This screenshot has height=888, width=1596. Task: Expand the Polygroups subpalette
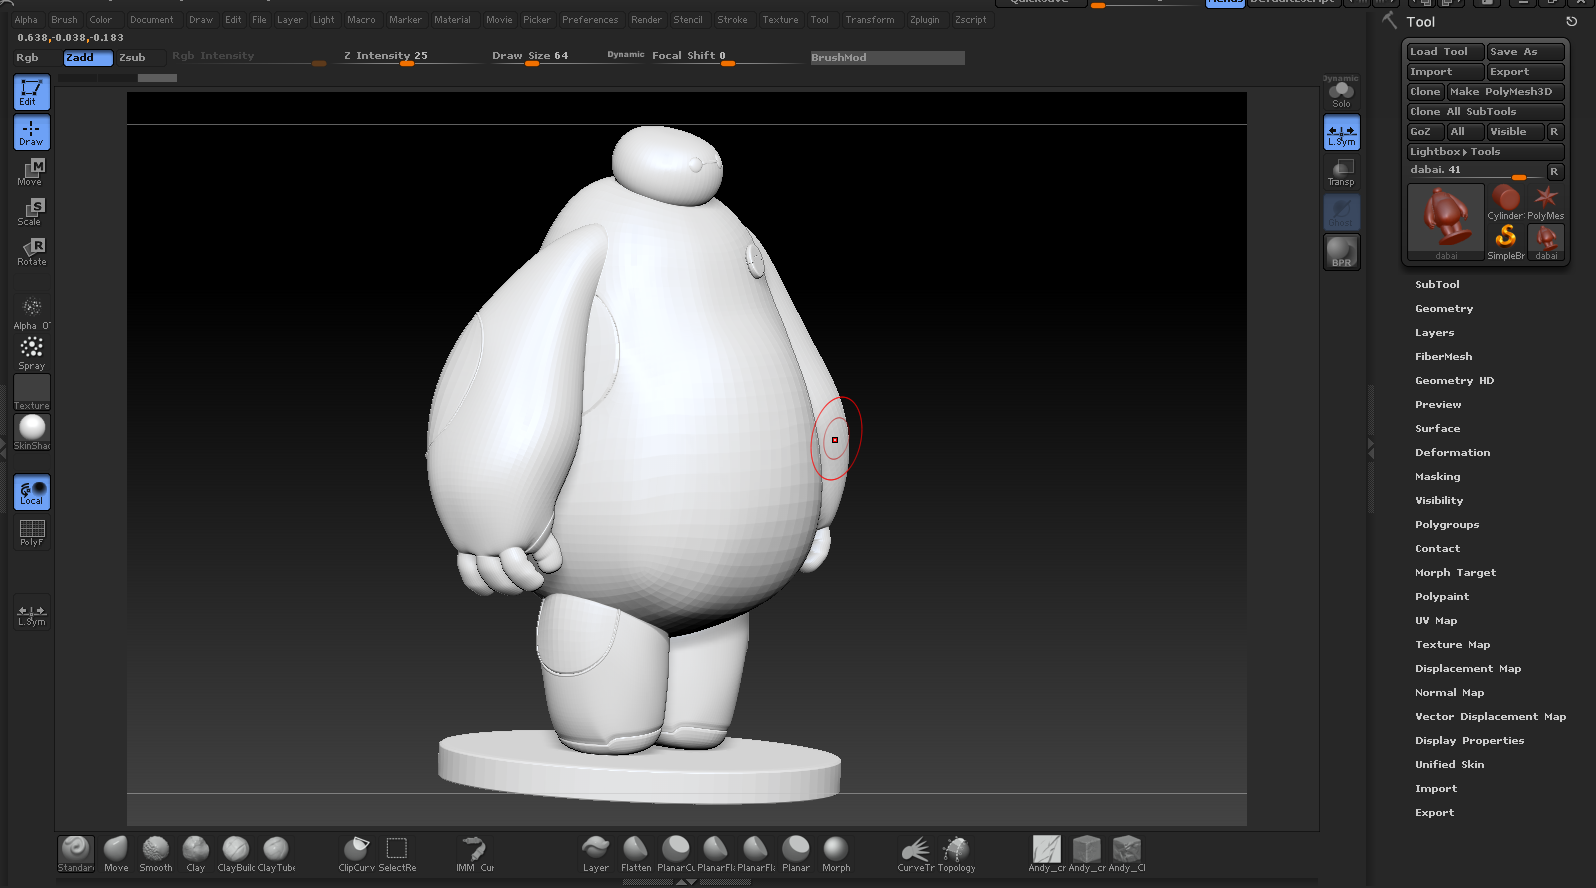[x=1447, y=525]
